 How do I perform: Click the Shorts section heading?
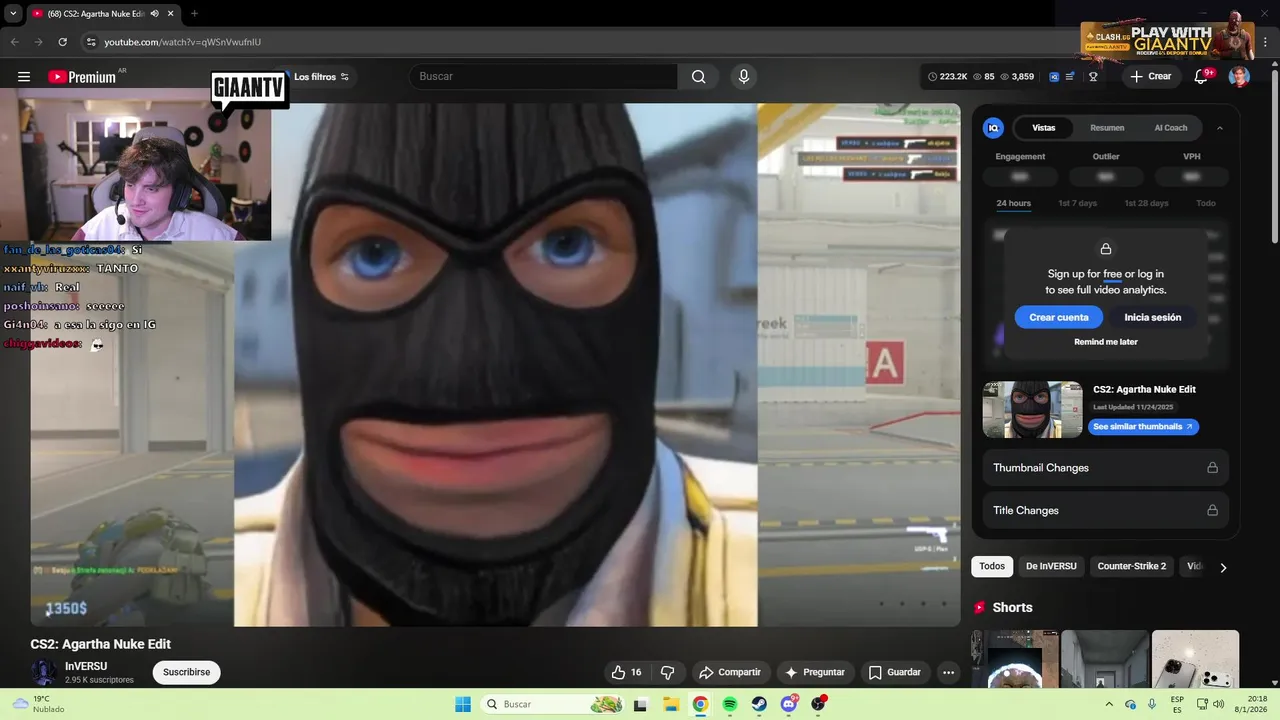(x=1012, y=608)
